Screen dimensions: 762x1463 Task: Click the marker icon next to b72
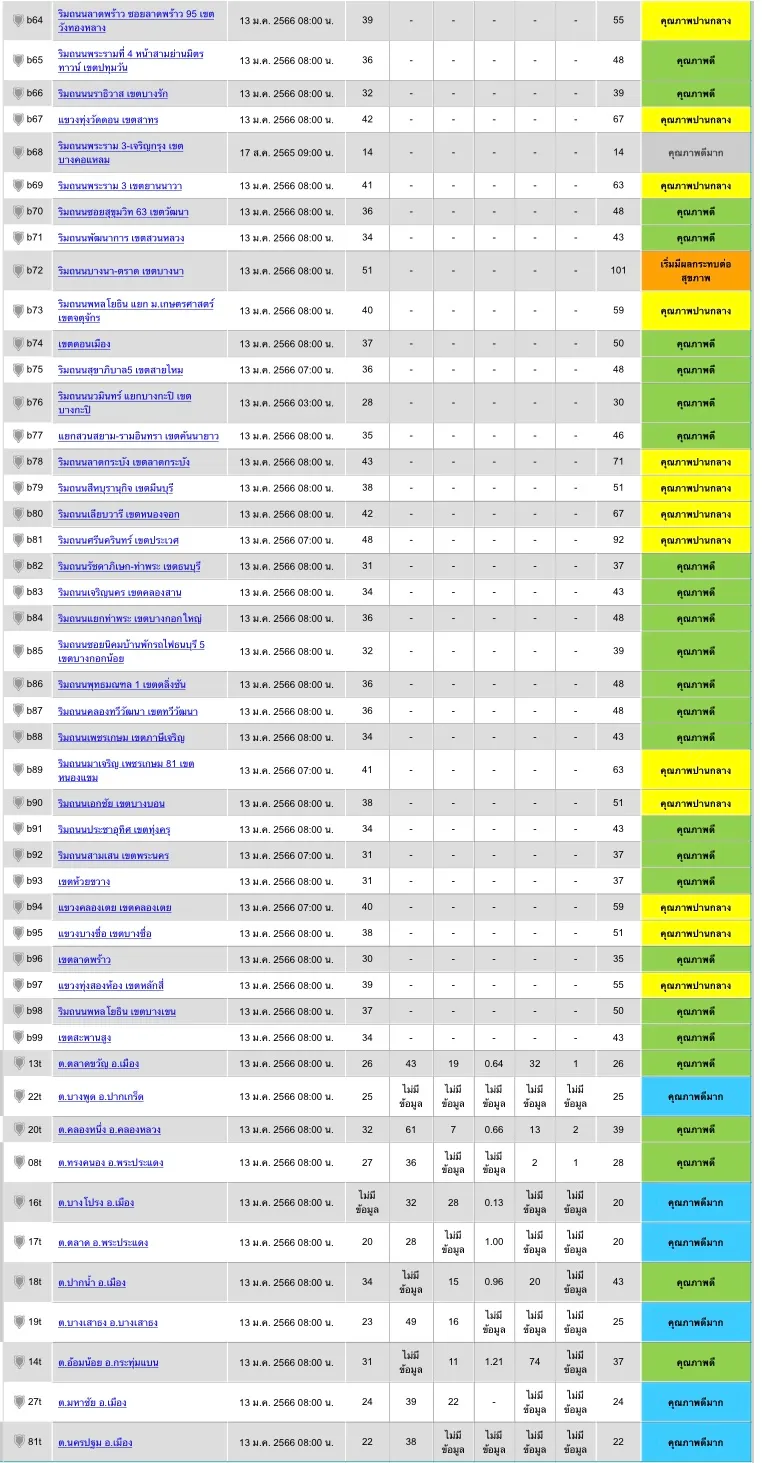click(18, 271)
